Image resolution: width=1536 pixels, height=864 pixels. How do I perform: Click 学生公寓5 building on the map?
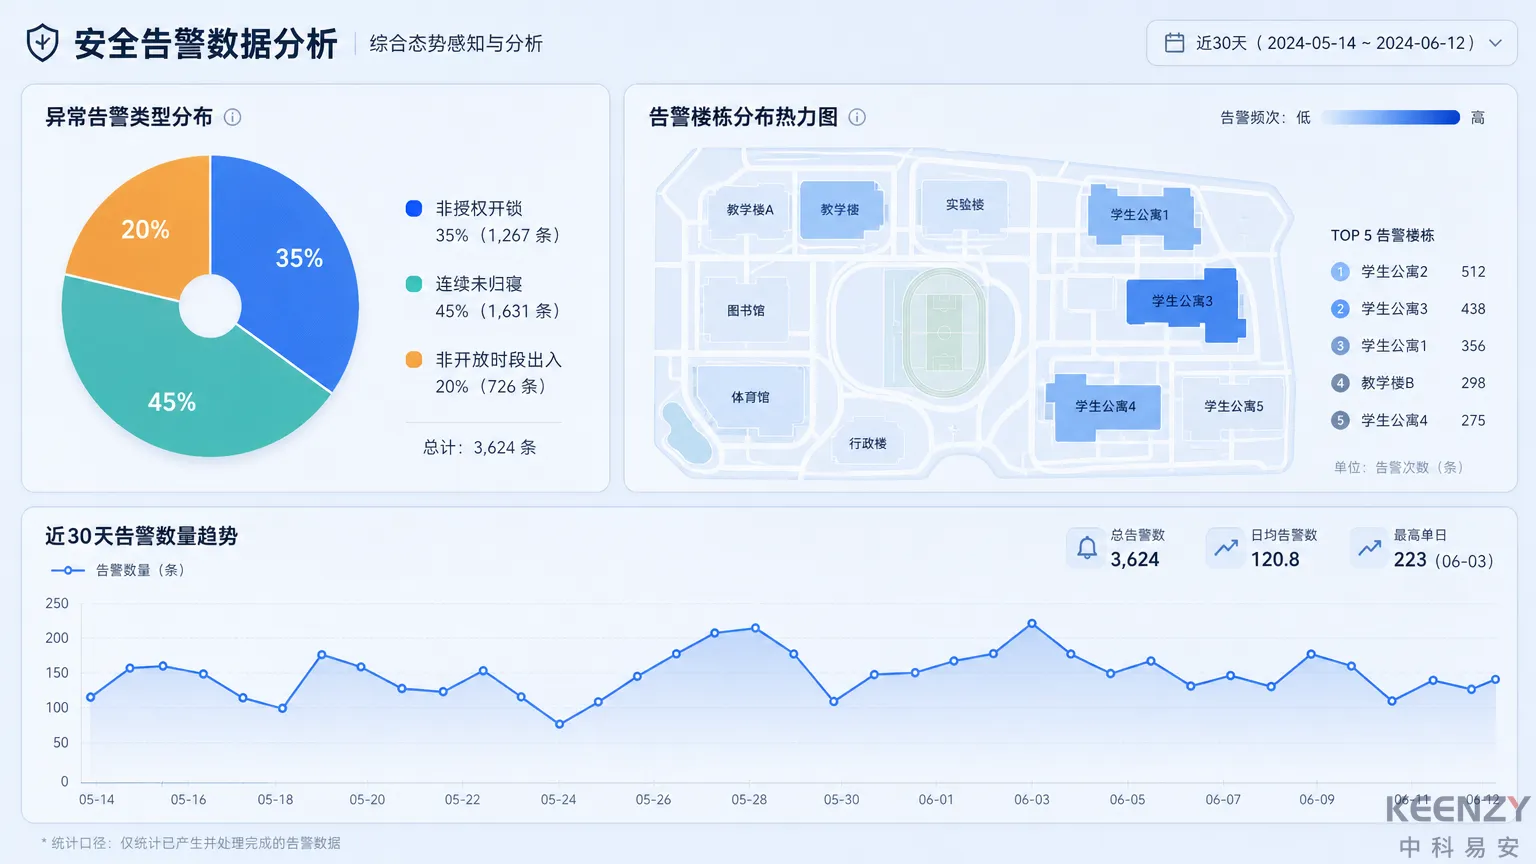(x=1234, y=407)
